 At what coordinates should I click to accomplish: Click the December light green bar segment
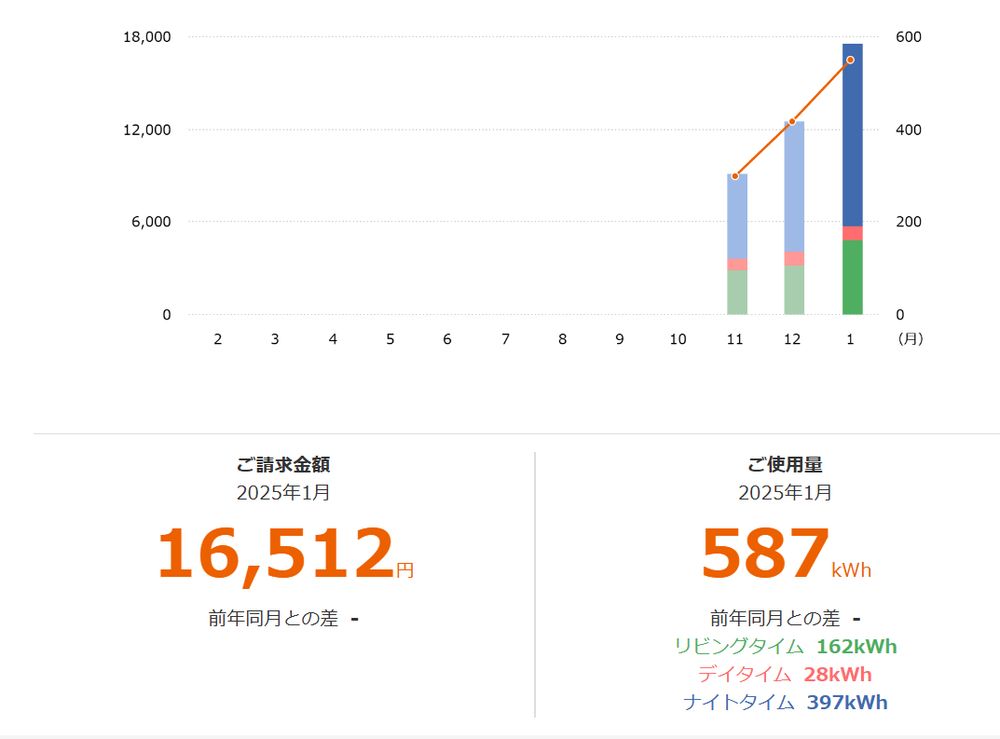794,290
